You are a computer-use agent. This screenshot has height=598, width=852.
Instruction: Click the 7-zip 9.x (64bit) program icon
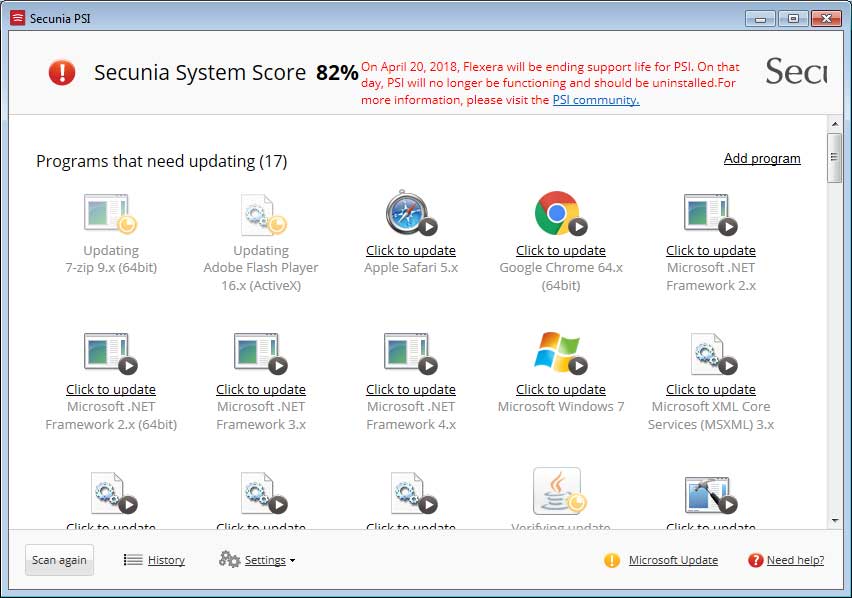click(x=110, y=213)
